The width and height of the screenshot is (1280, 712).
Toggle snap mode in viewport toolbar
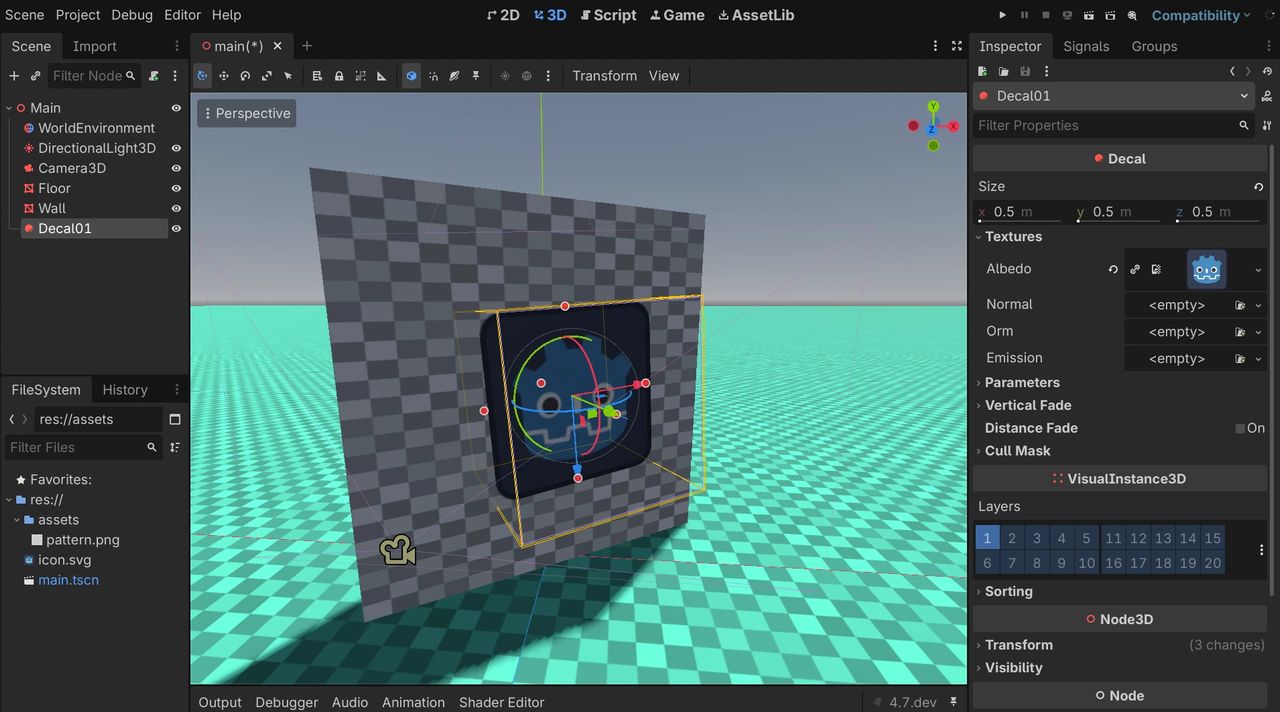pos(433,76)
